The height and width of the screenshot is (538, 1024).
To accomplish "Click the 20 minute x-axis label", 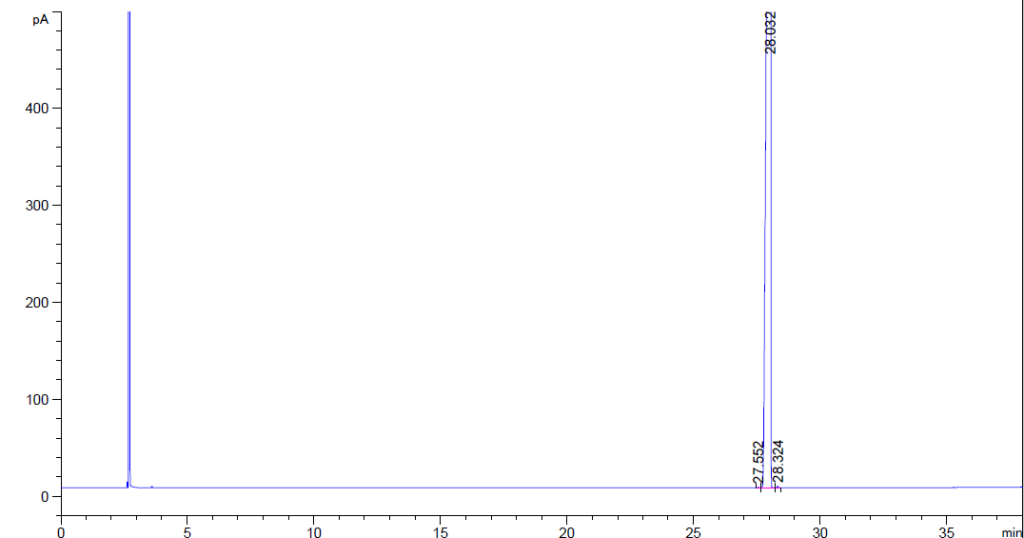I will click(x=567, y=532).
